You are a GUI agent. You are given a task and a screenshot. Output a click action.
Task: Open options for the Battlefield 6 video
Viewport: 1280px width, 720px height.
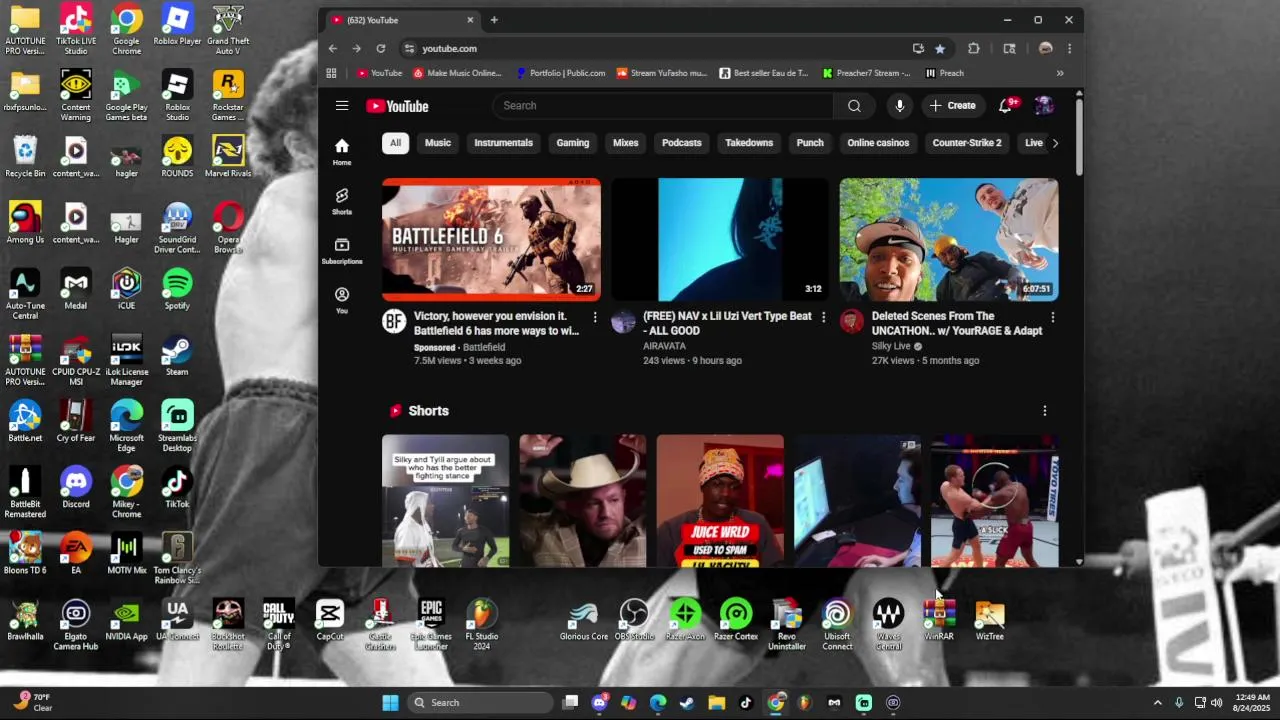tap(595, 317)
